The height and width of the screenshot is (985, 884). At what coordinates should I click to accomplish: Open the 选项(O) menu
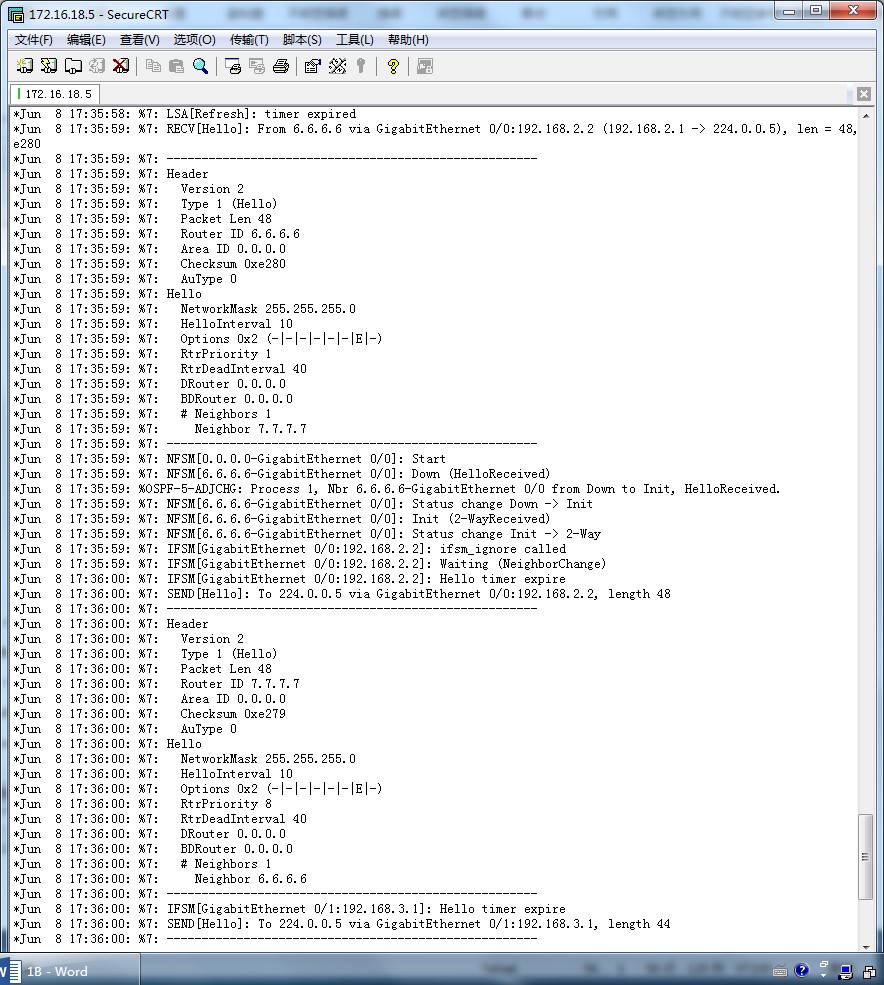[x=194, y=40]
